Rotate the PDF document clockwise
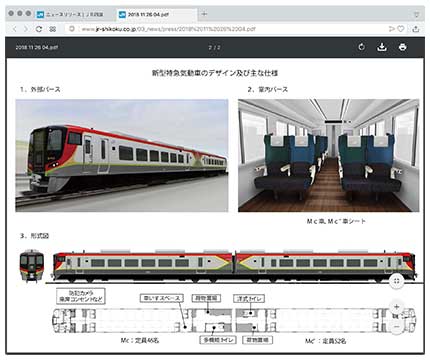Viewport: 430px width, 360px height. (x=362, y=47)
